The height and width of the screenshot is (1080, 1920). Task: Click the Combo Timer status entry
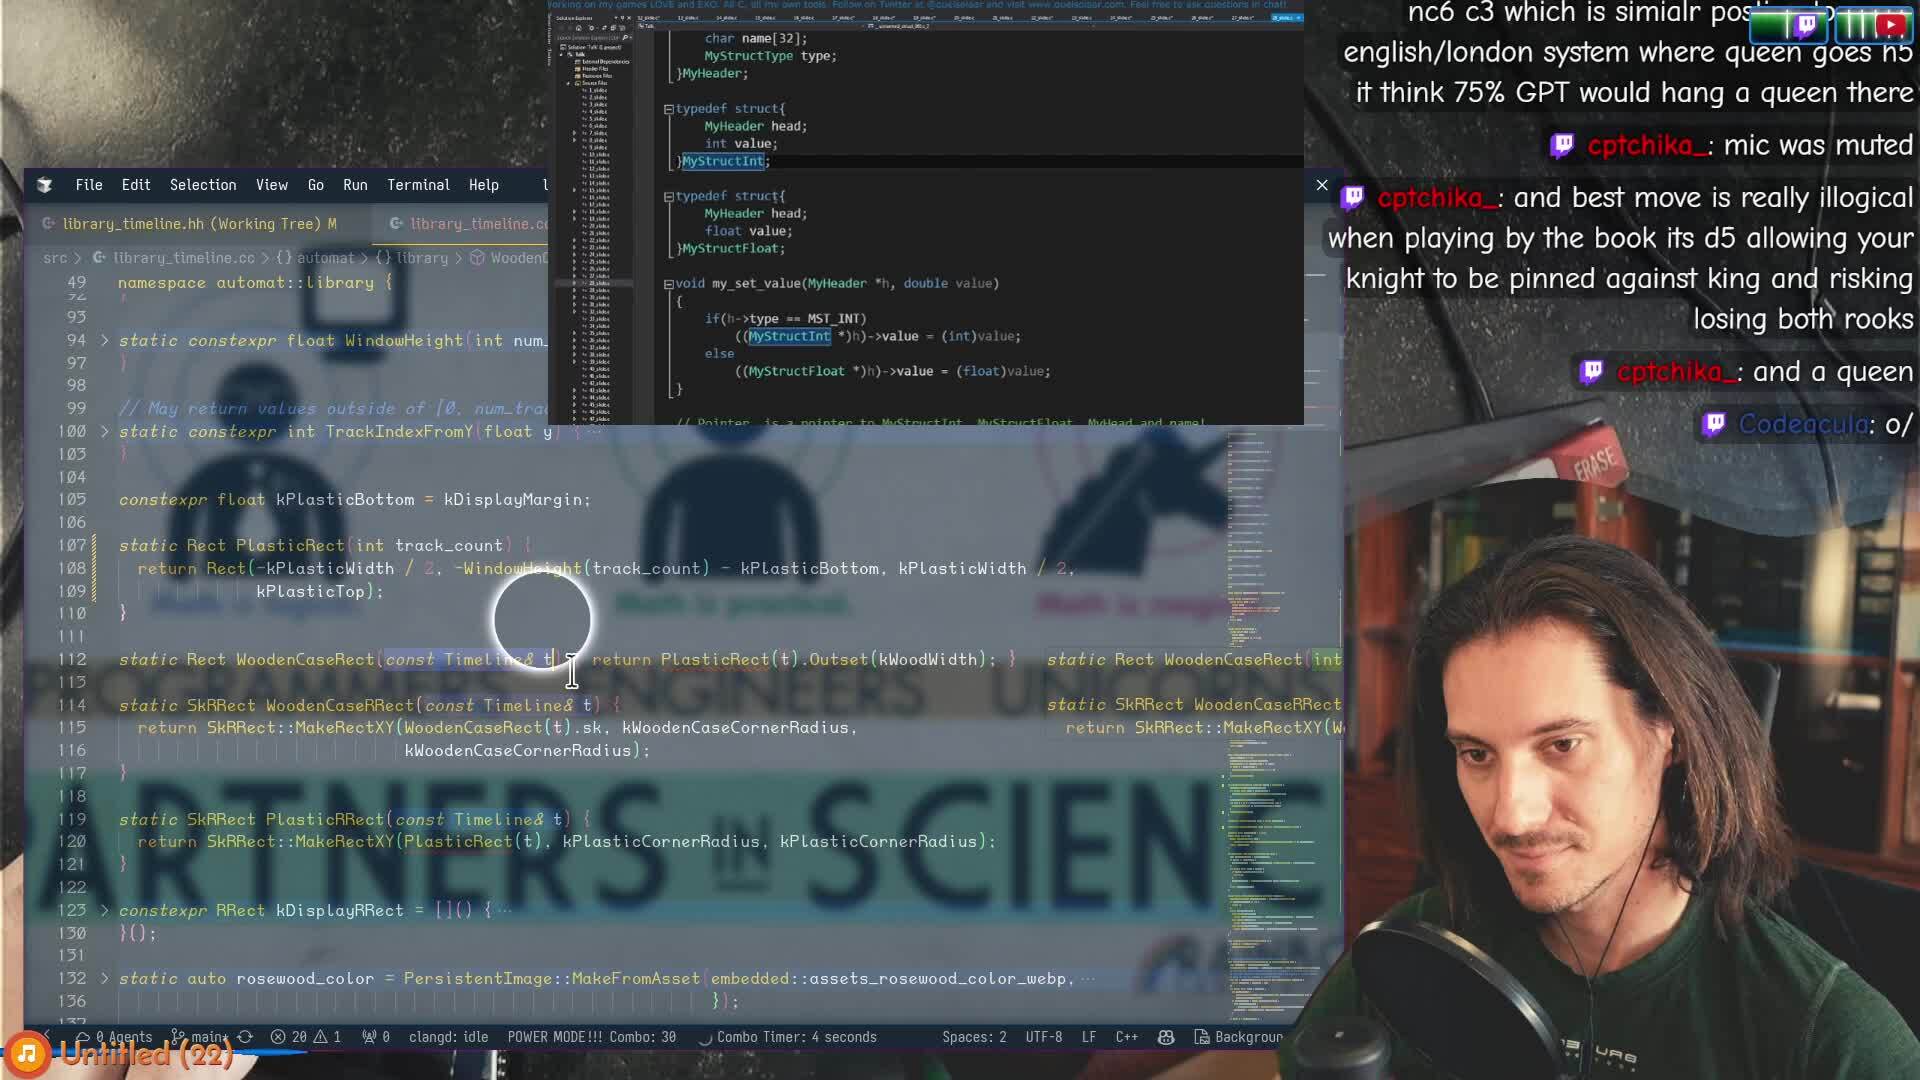[x=787, y=1037]
